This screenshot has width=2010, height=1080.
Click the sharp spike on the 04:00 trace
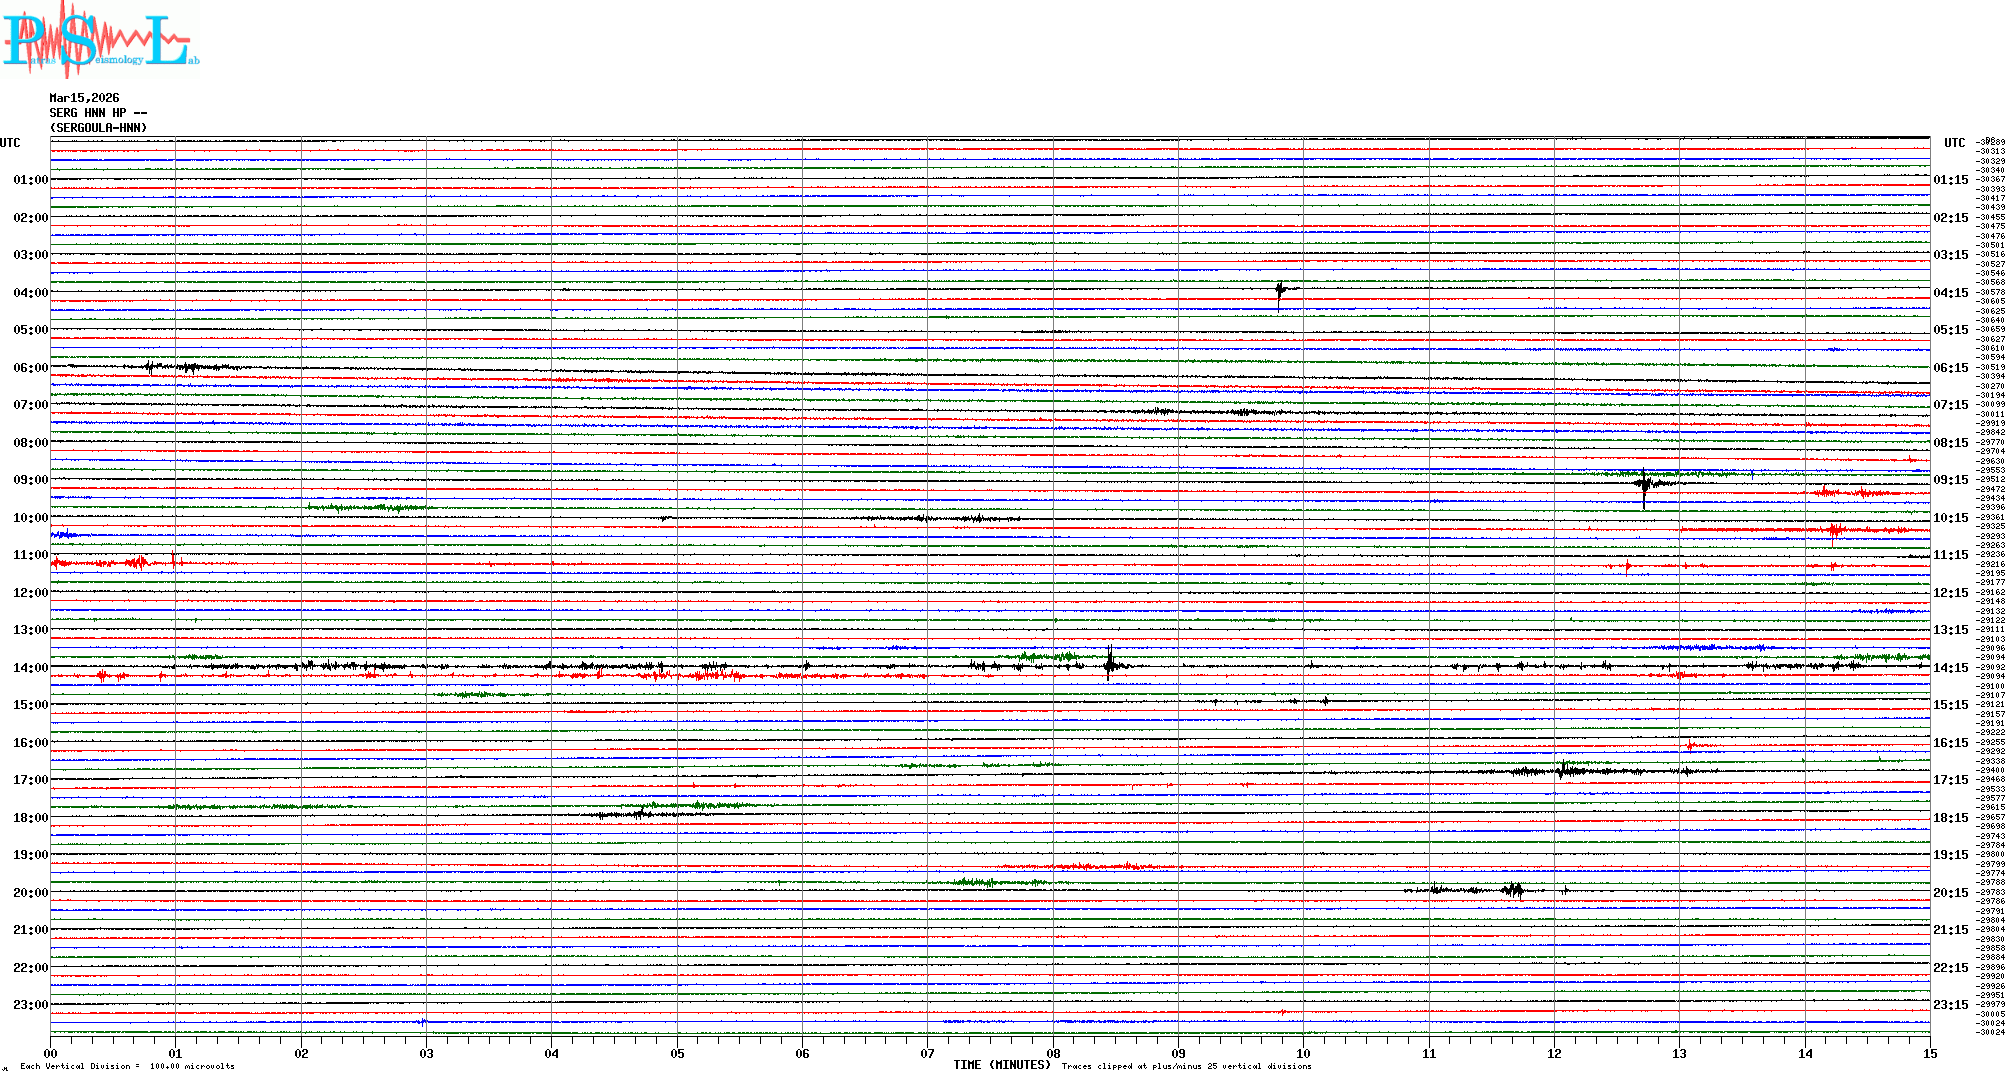[x=1280, y=291]
